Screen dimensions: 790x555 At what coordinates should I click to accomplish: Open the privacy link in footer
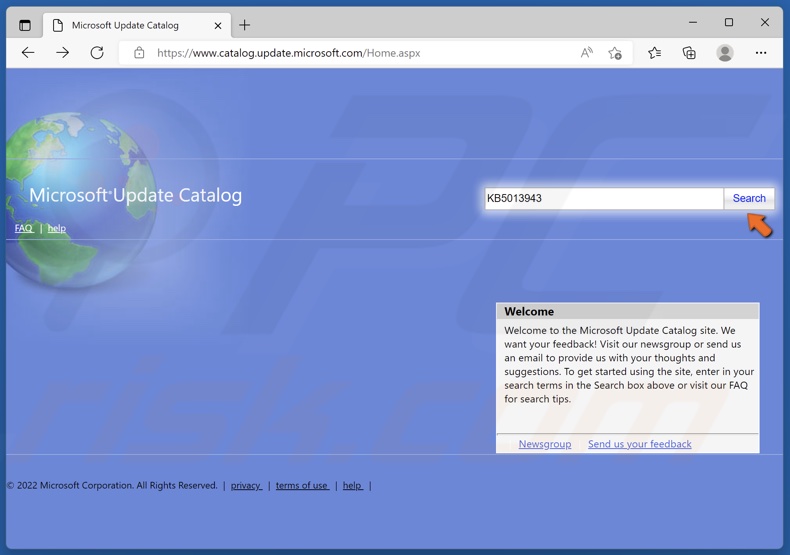(x=246, y=485)
